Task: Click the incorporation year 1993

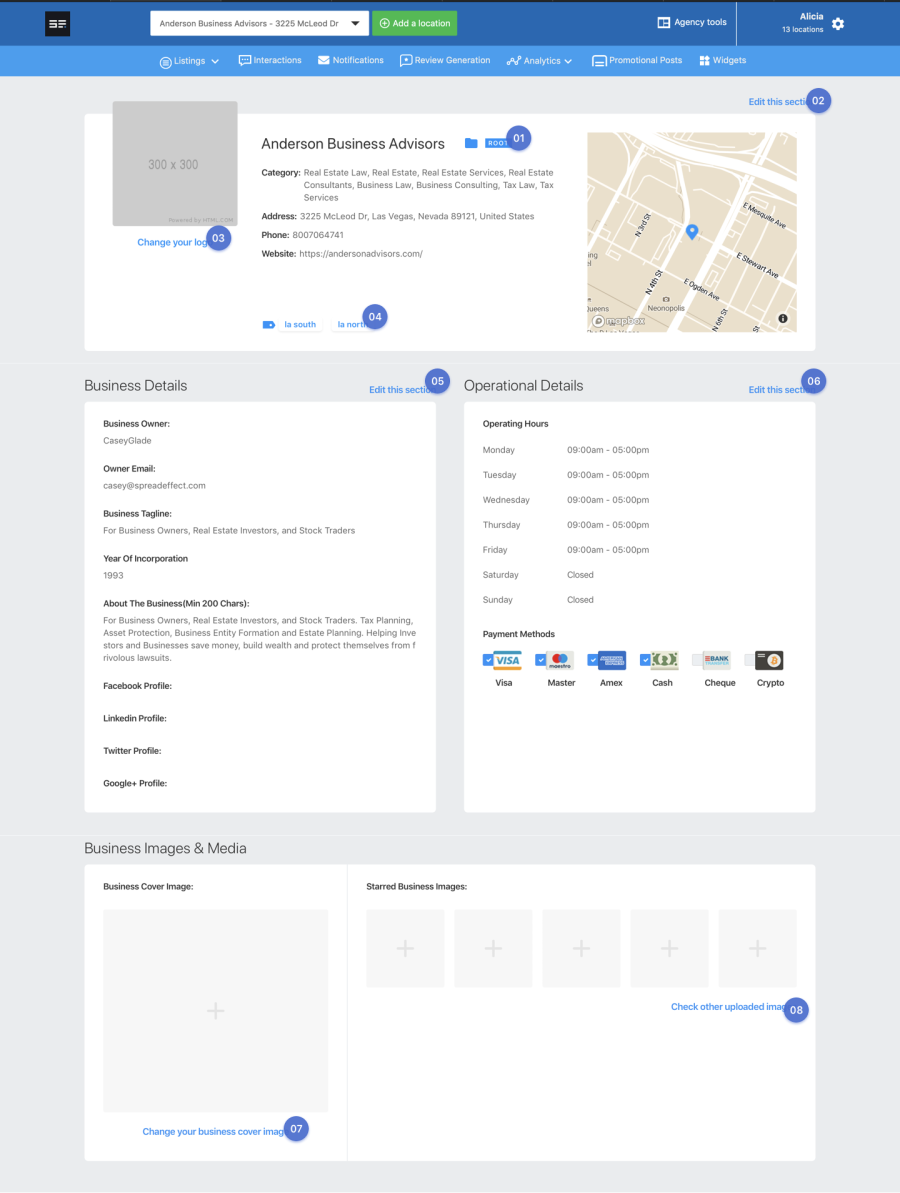Action: click(x=113, y=576)
